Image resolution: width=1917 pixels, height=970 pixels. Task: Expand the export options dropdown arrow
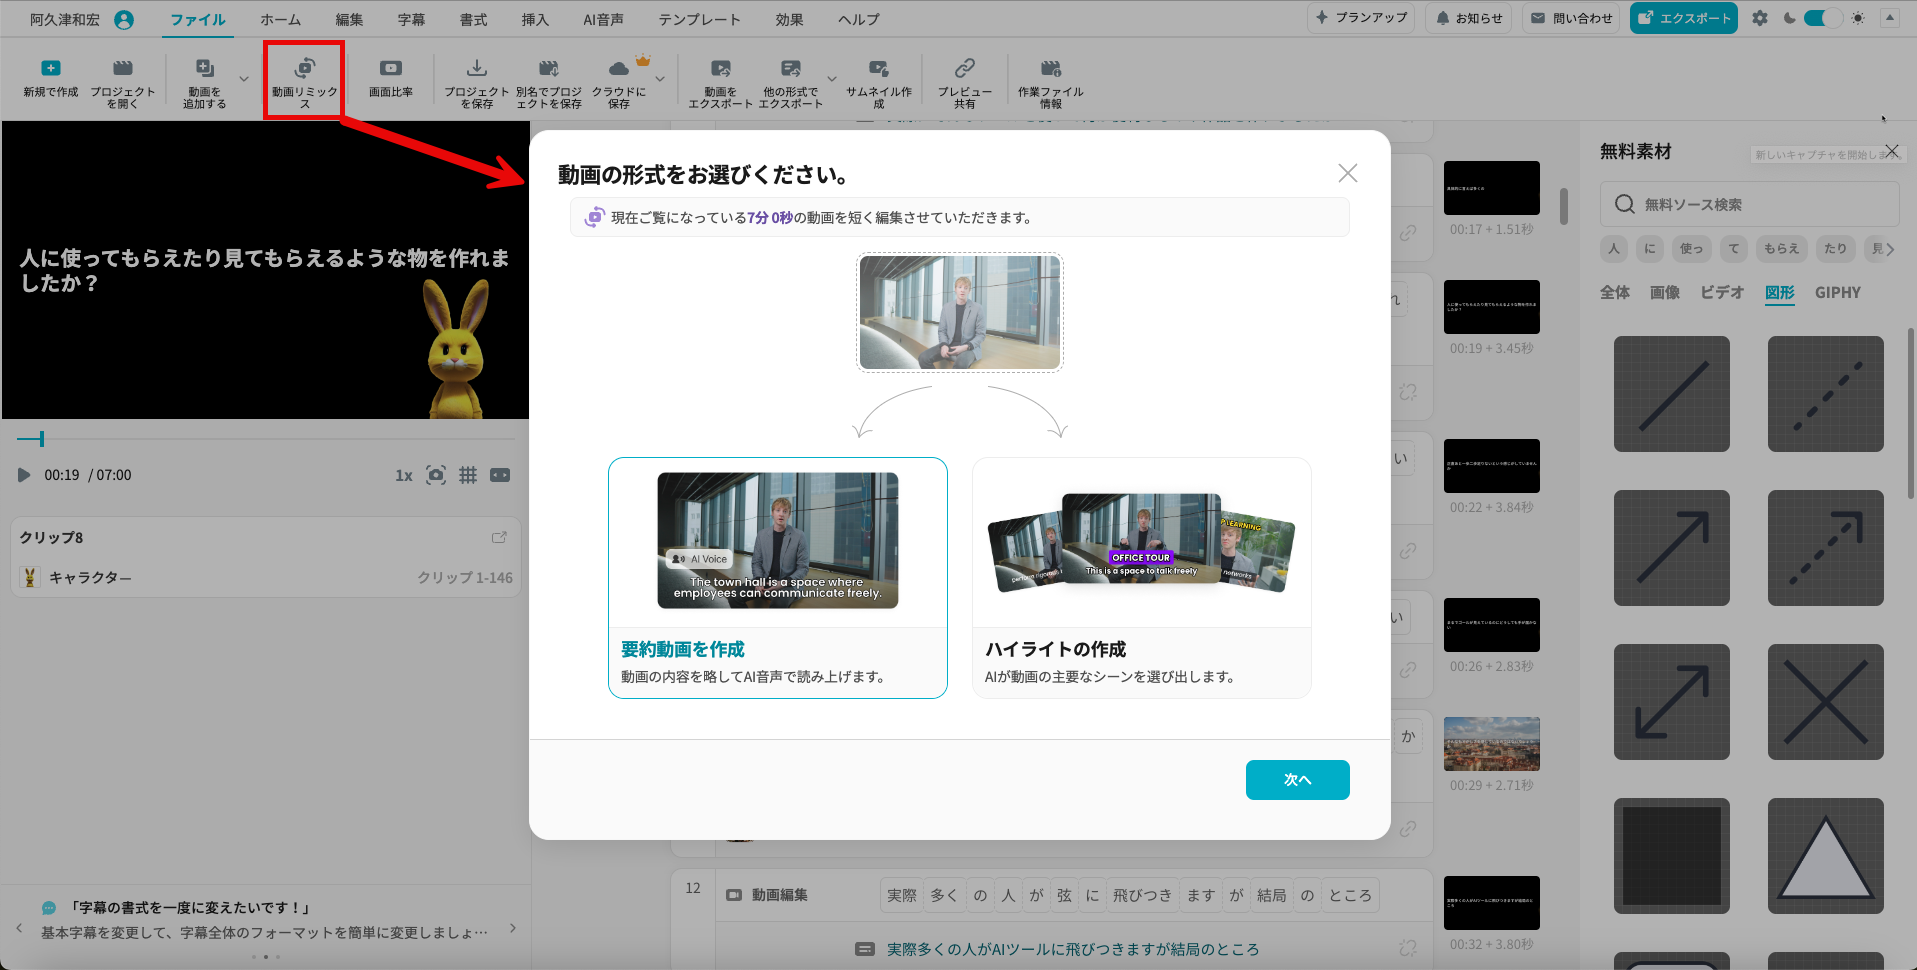832,78
